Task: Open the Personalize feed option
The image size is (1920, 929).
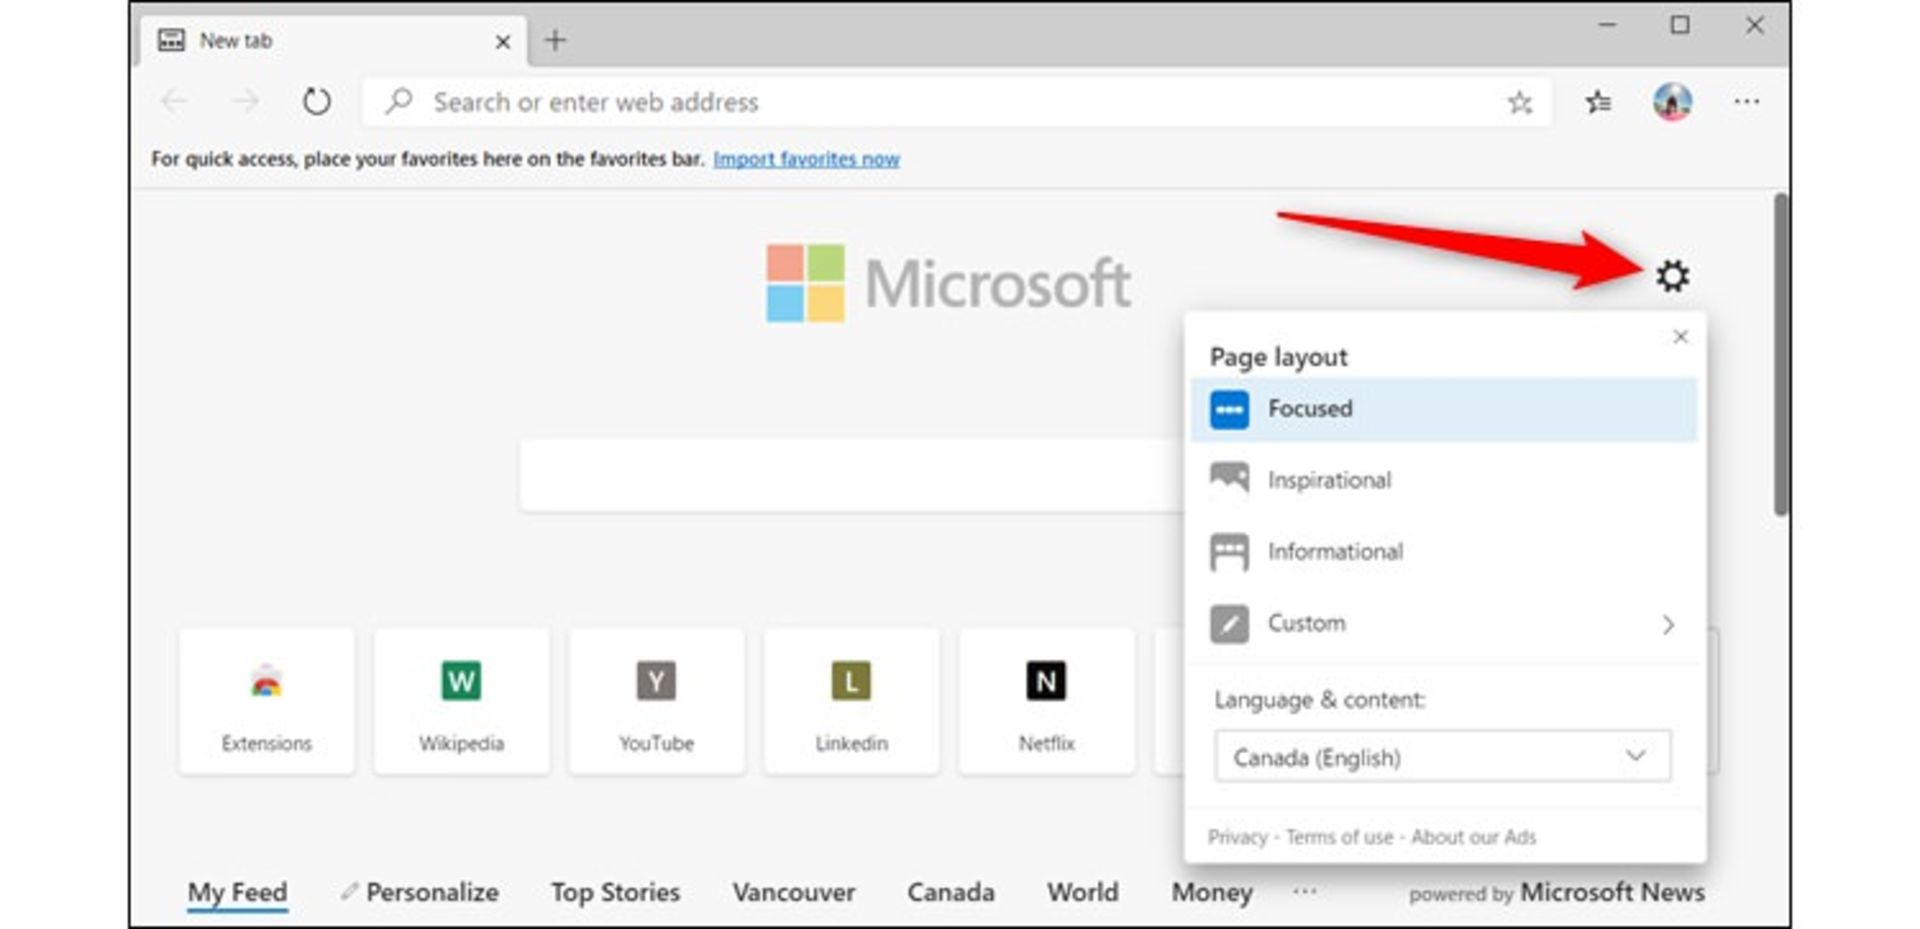Action: 420,892
